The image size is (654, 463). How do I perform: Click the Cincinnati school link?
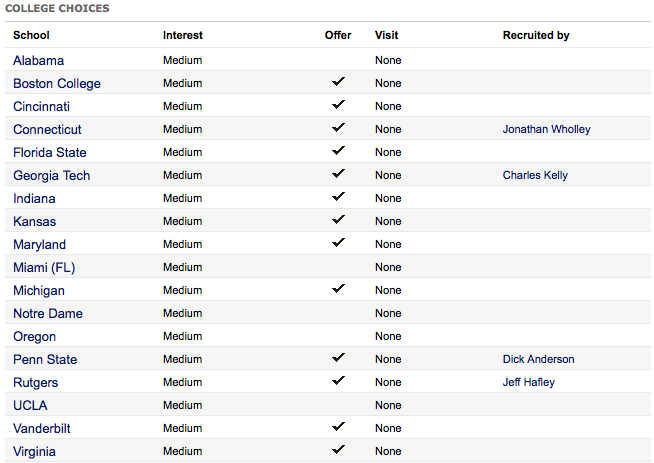[x=41, y=106]
